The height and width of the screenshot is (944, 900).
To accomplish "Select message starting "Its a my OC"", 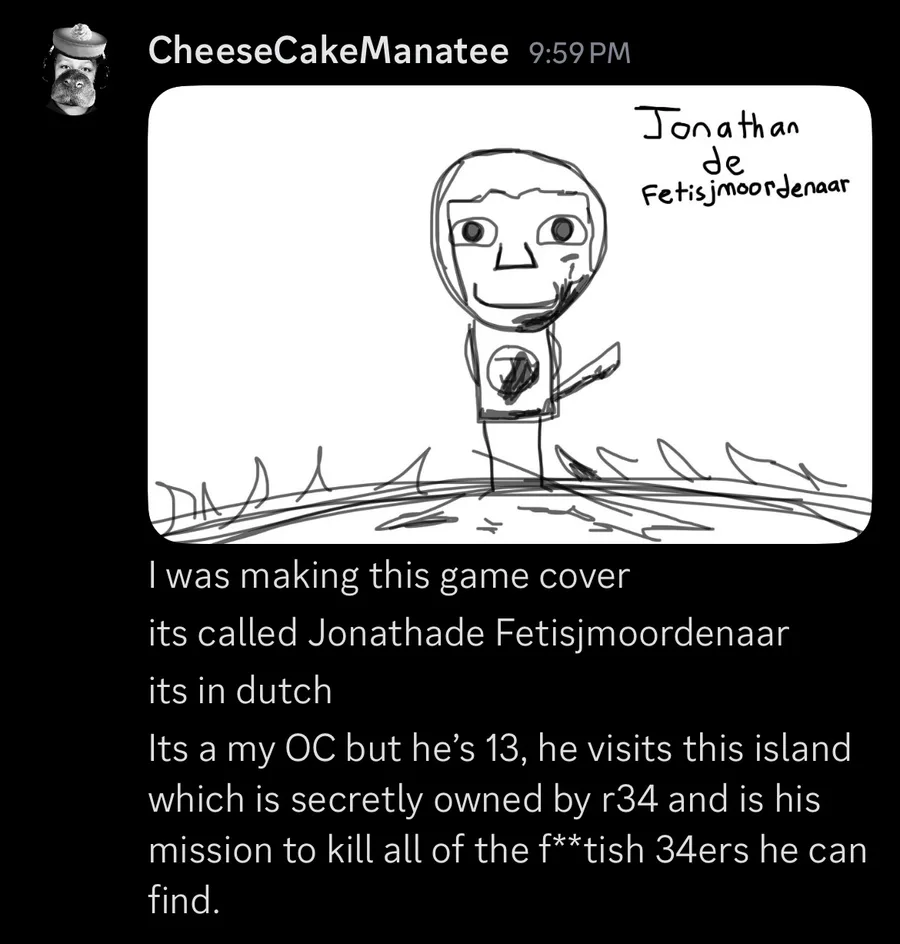I will pyautogui.click(x=507, y=824).
